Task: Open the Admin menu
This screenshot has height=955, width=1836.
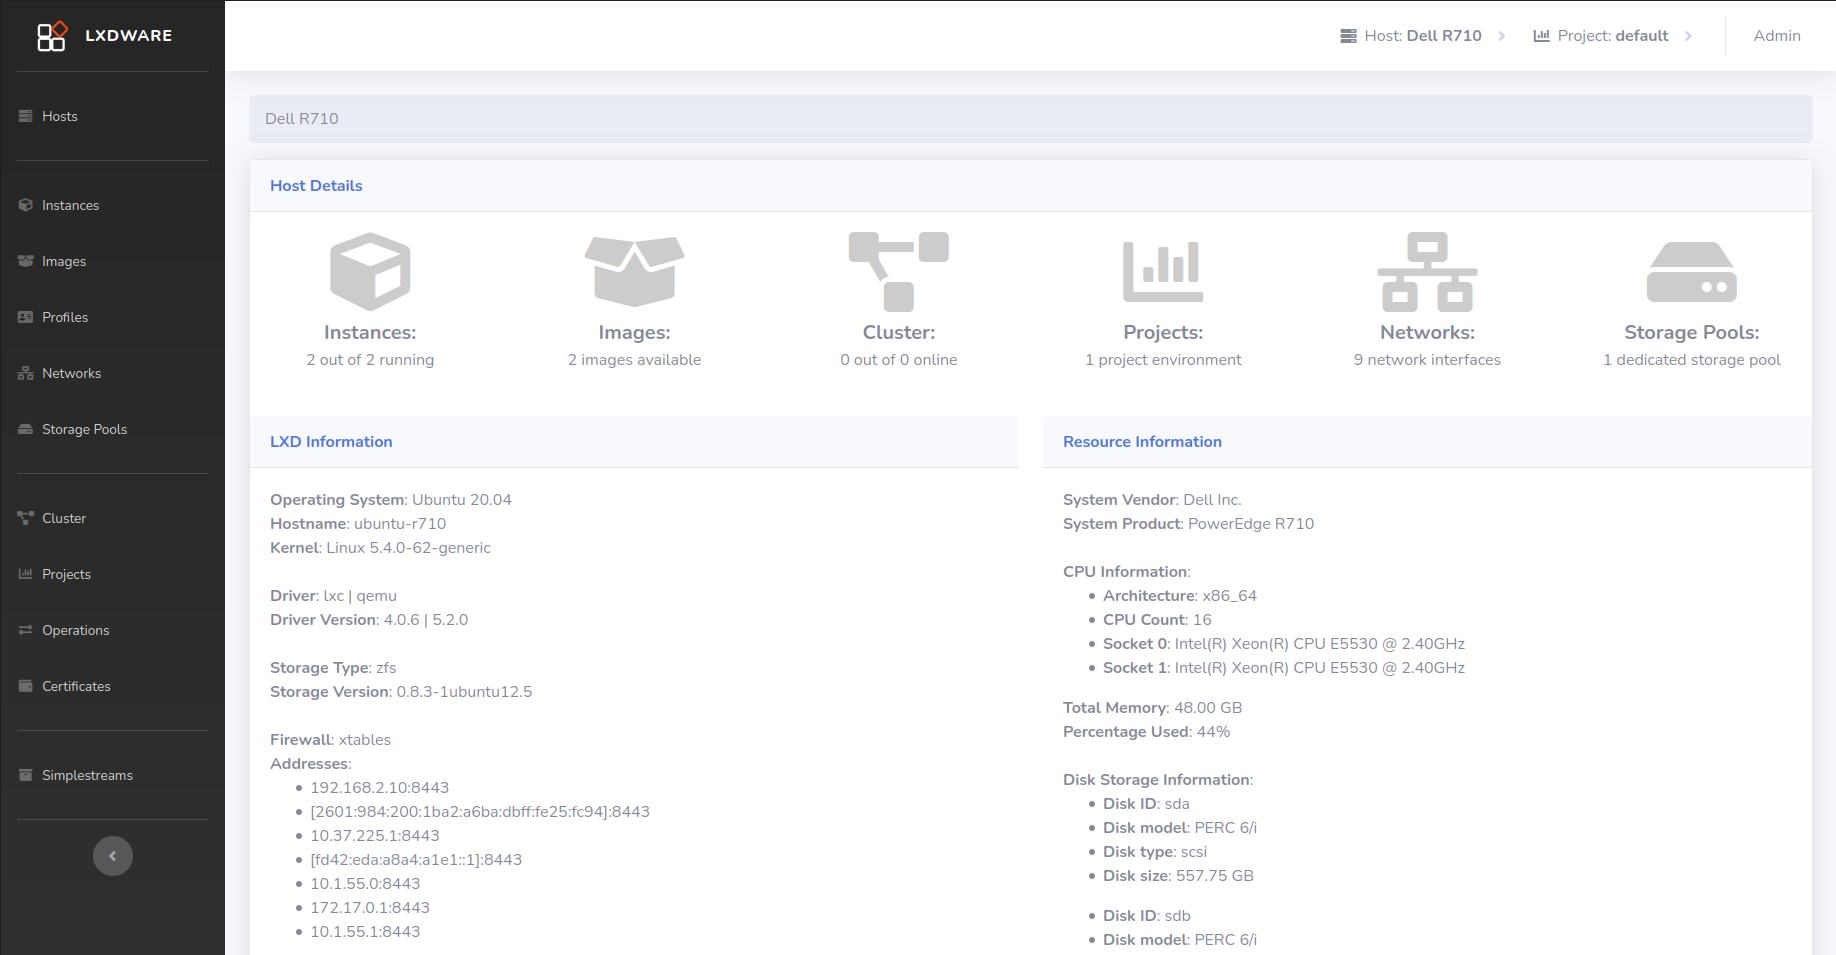Action: [x=1777, y=35]
